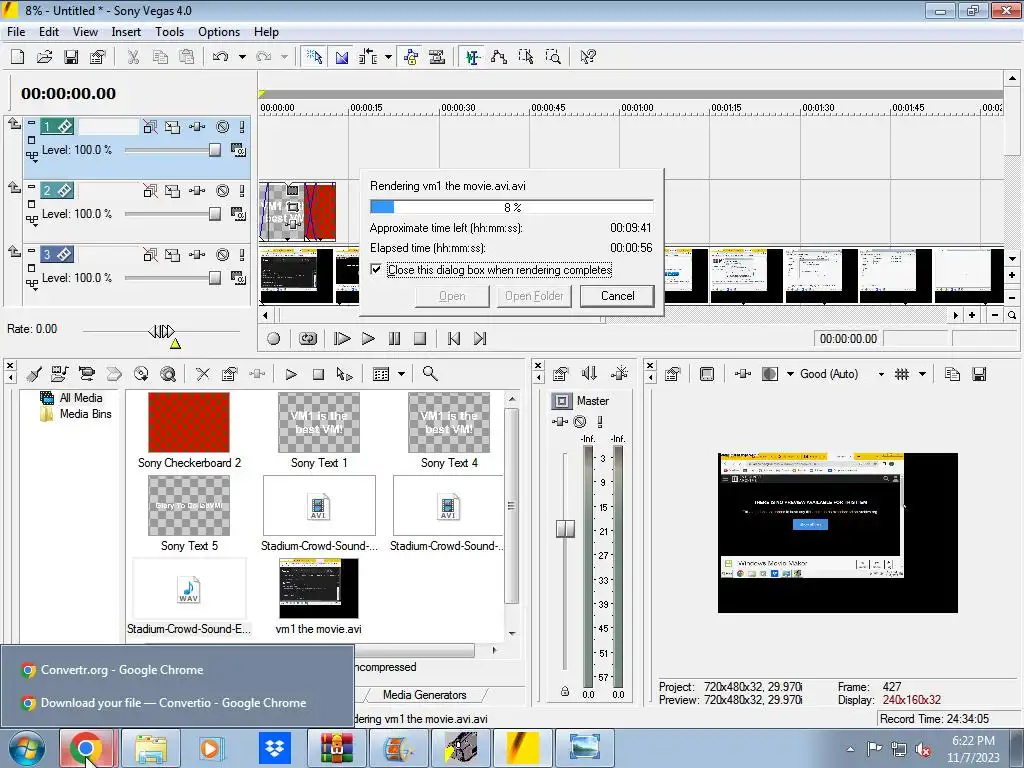Open split screen view dropdown arrow

click(x=790, y=374)
